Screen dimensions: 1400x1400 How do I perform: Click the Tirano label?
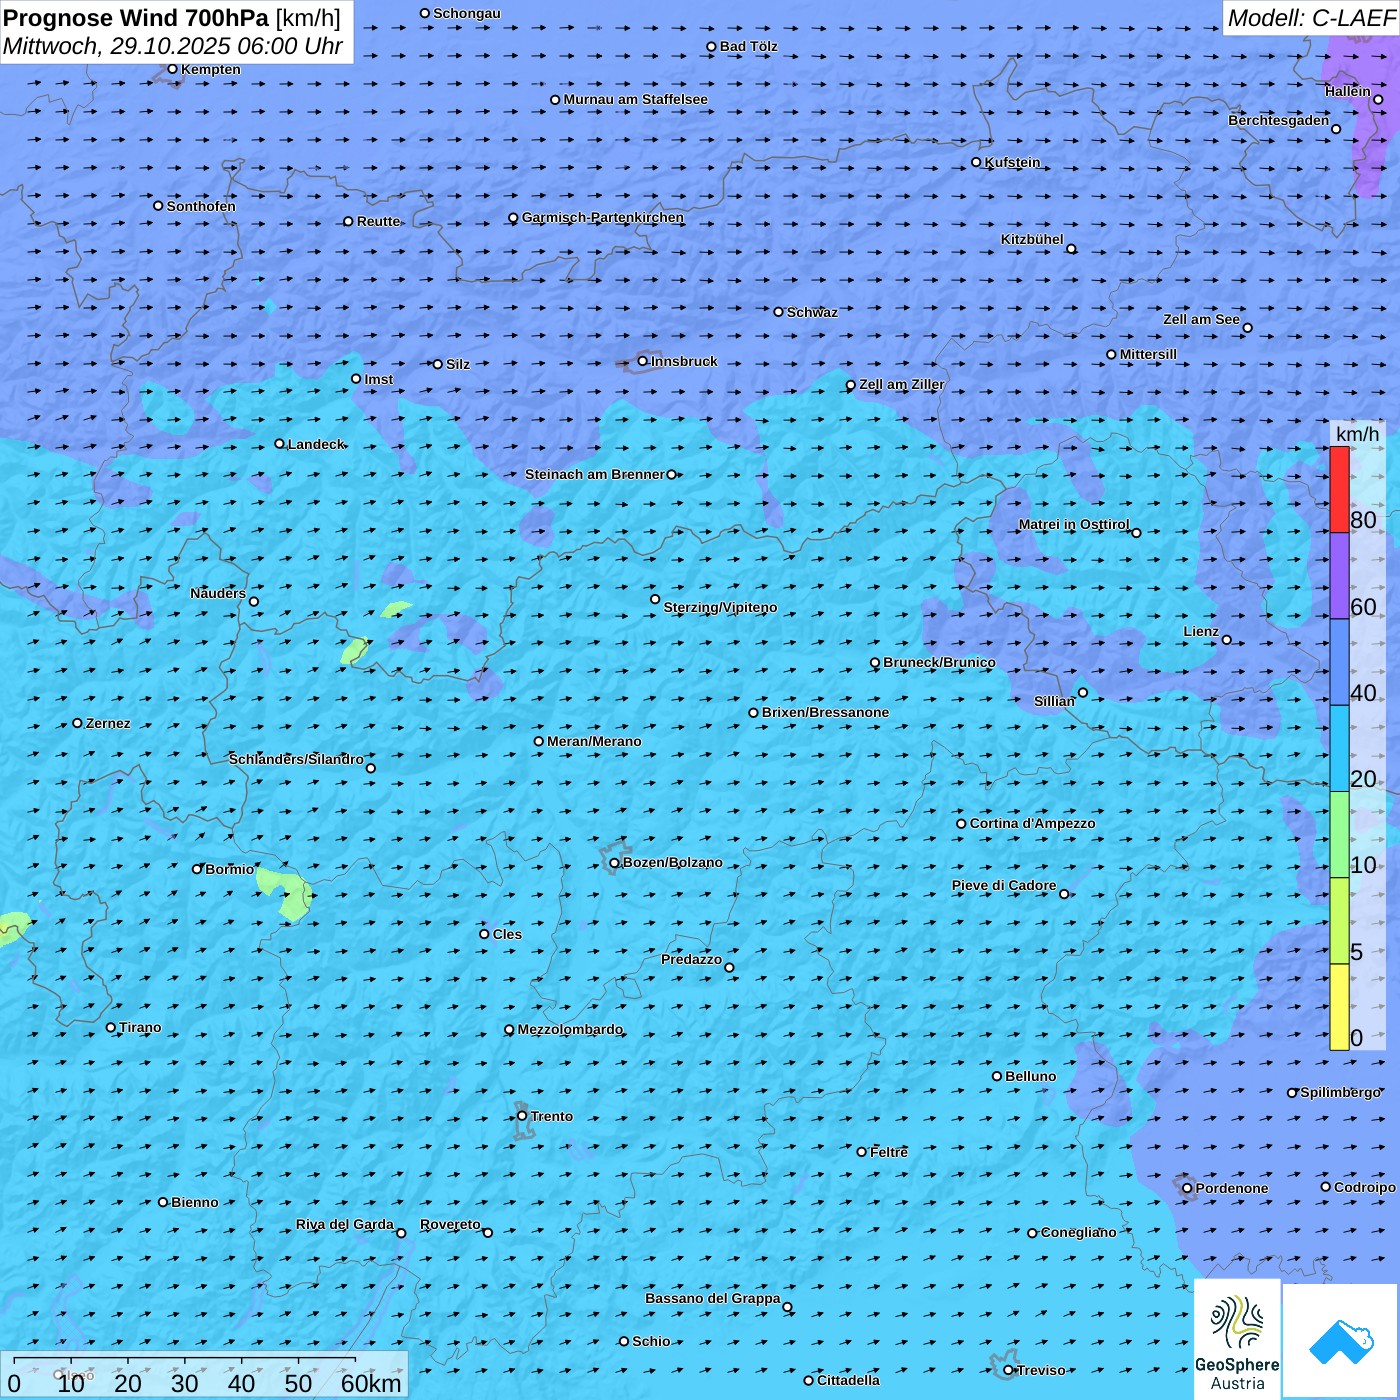coord(140,1027)
